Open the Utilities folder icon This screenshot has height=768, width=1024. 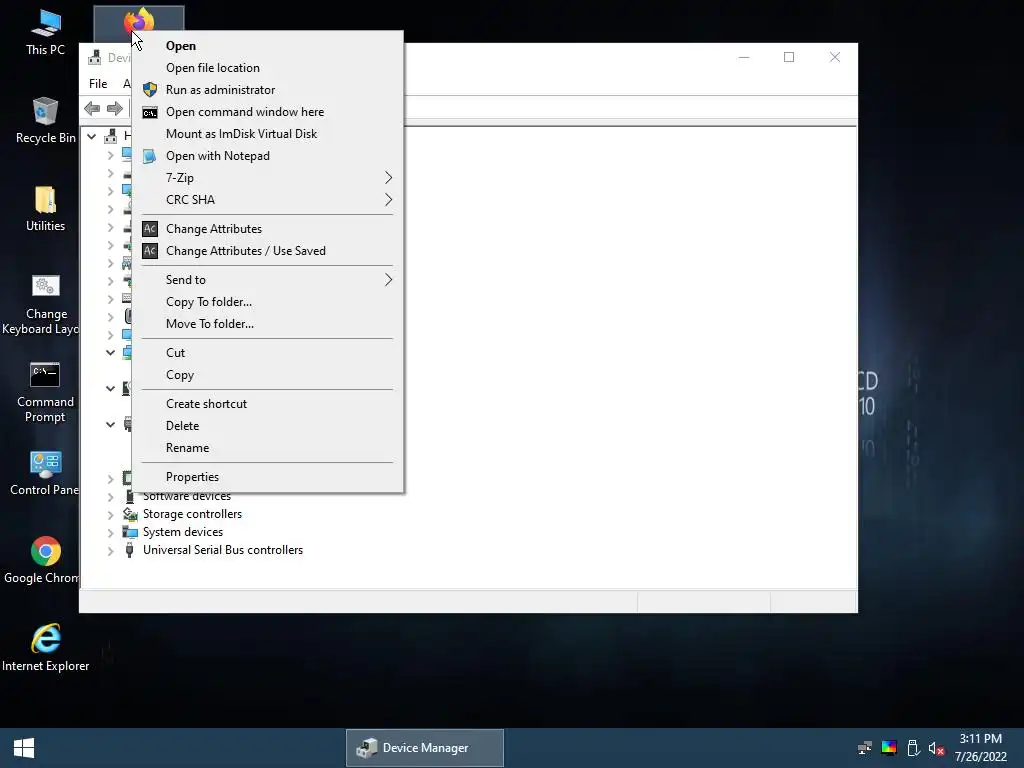coord(45,209)
